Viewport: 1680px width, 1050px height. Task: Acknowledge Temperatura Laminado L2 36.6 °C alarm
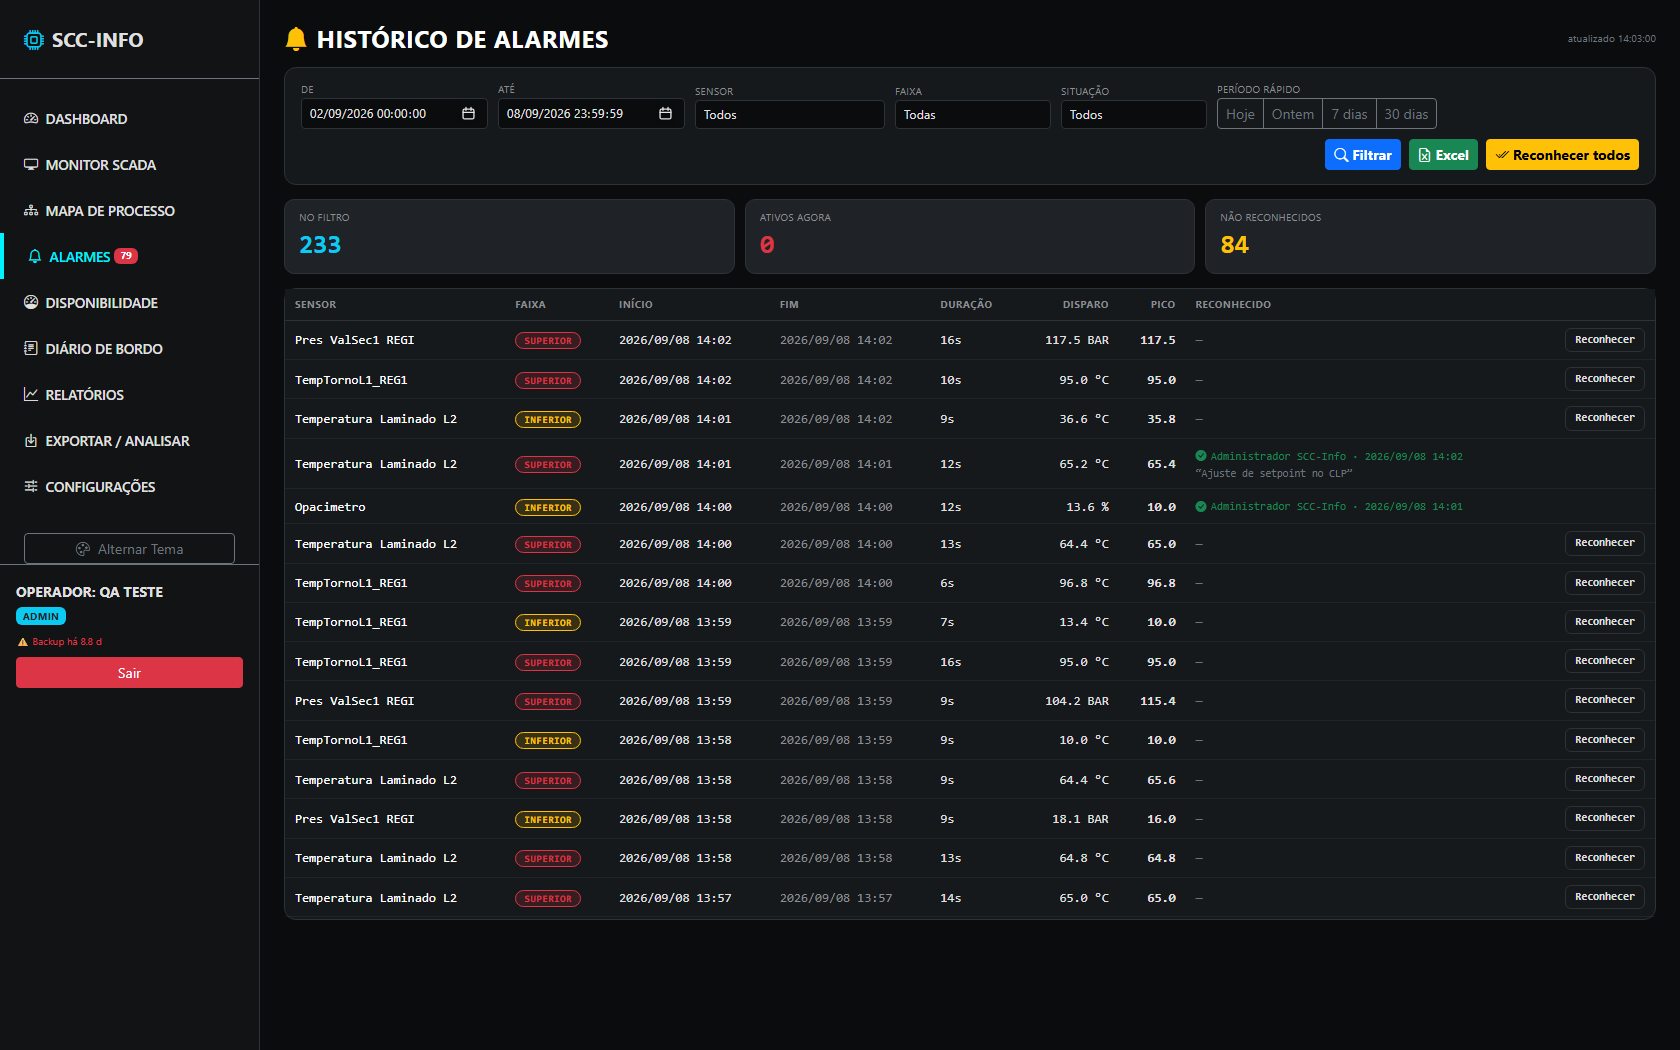coord(1604,418)
